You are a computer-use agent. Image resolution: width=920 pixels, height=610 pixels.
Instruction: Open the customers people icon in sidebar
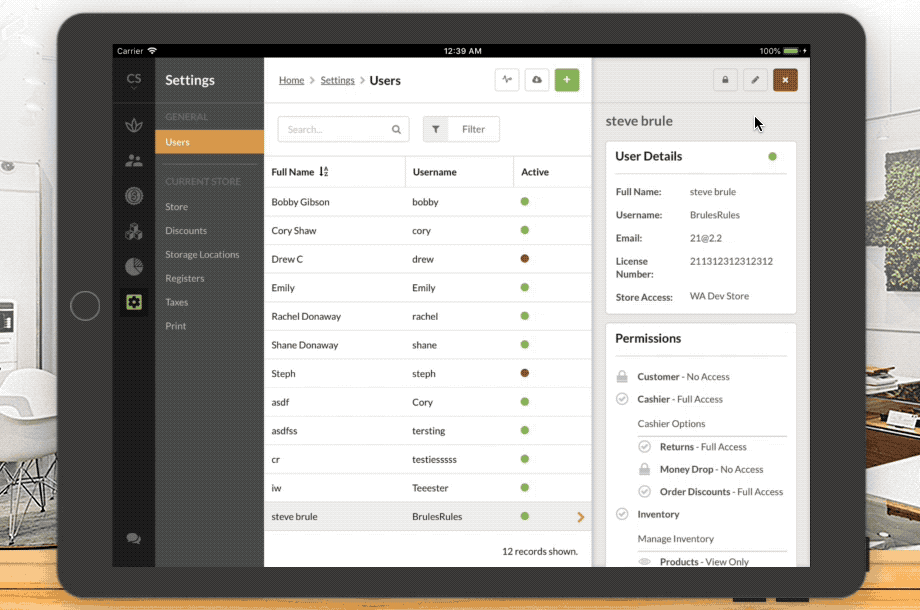134,160
